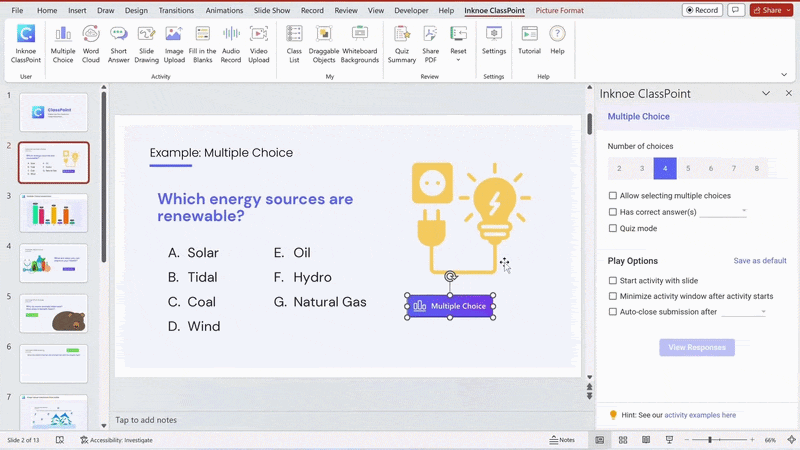Click the Word Cloud activity icon
The height and width of the screenshot is (450, 800).
click(91, 36)
